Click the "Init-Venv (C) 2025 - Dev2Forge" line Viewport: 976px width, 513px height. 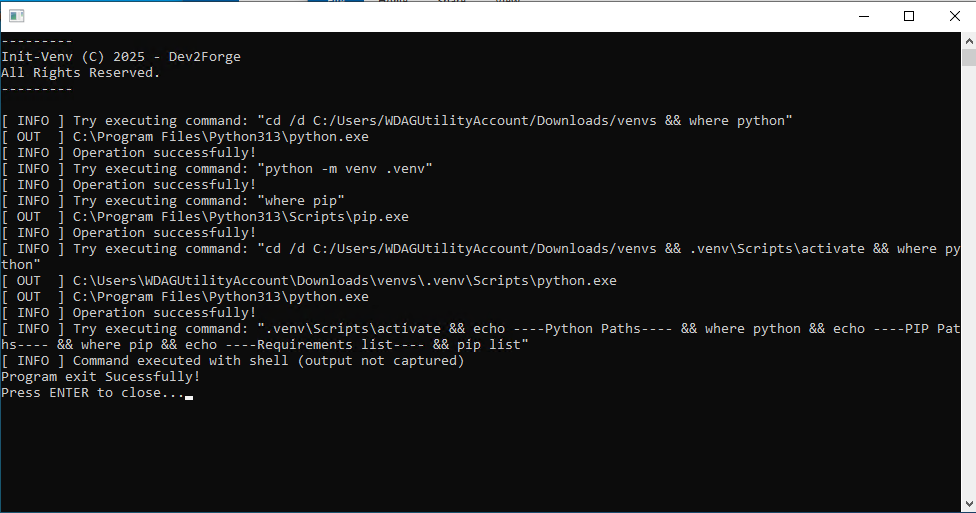click(x=121, y=57)
